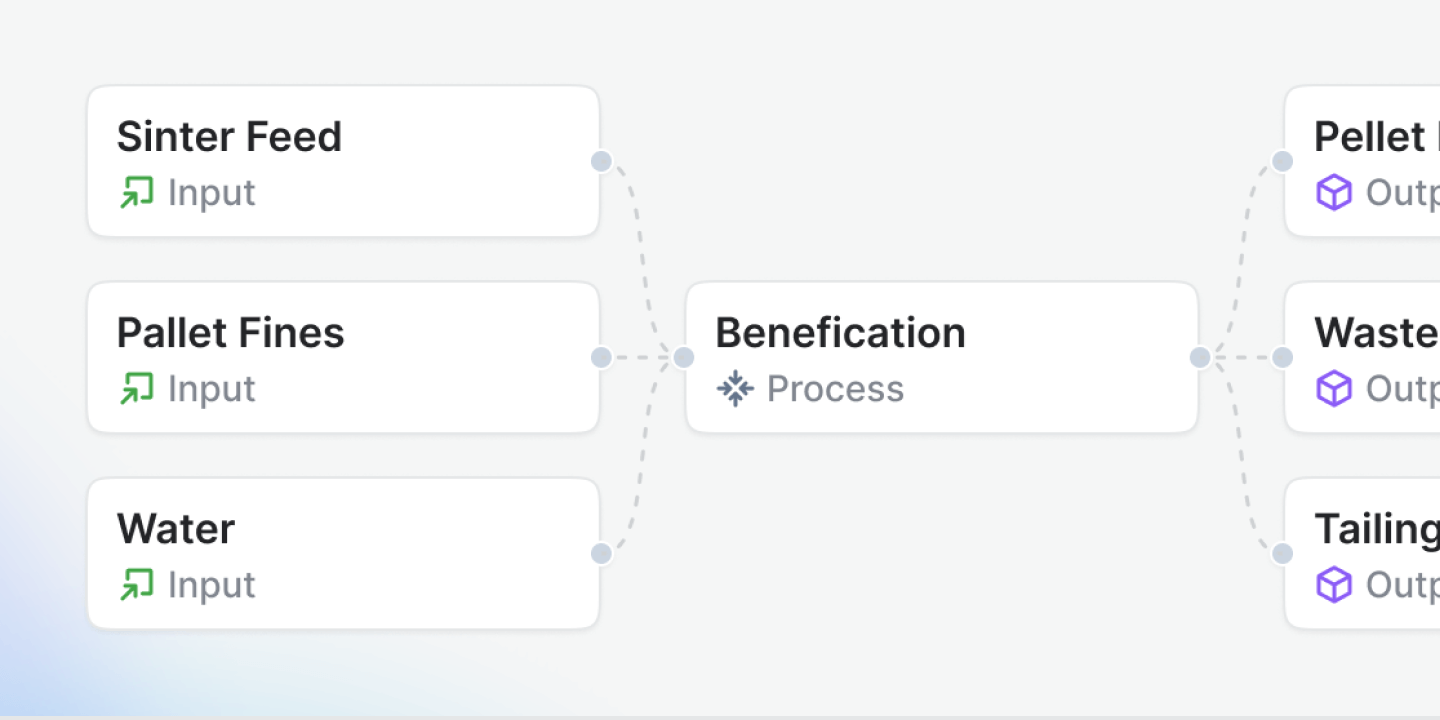
Task: Click Sinter Feed's output connector dot
Action: point(601,161)
